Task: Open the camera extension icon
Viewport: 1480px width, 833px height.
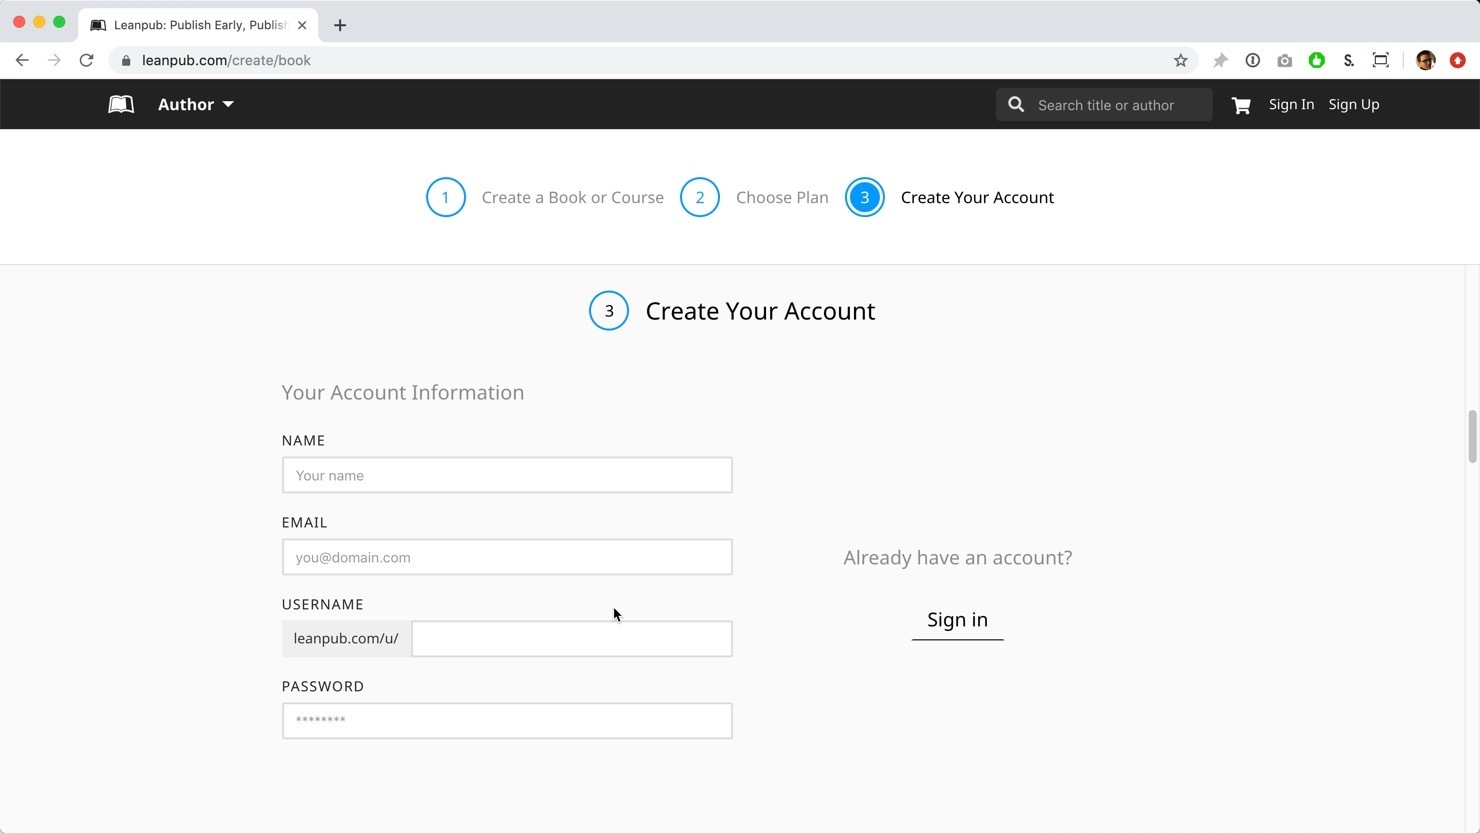Action: pos(1284,60)
